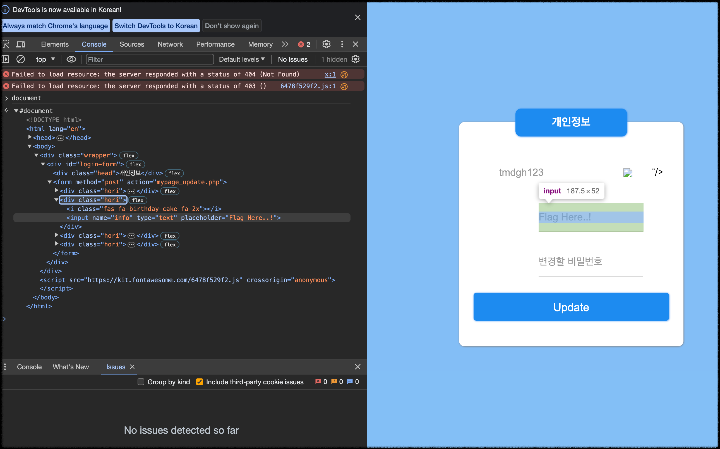This screenshot has width=720, height=449.
Task: Click red error icon of the 404 message
Action: (x=6, y=74)
